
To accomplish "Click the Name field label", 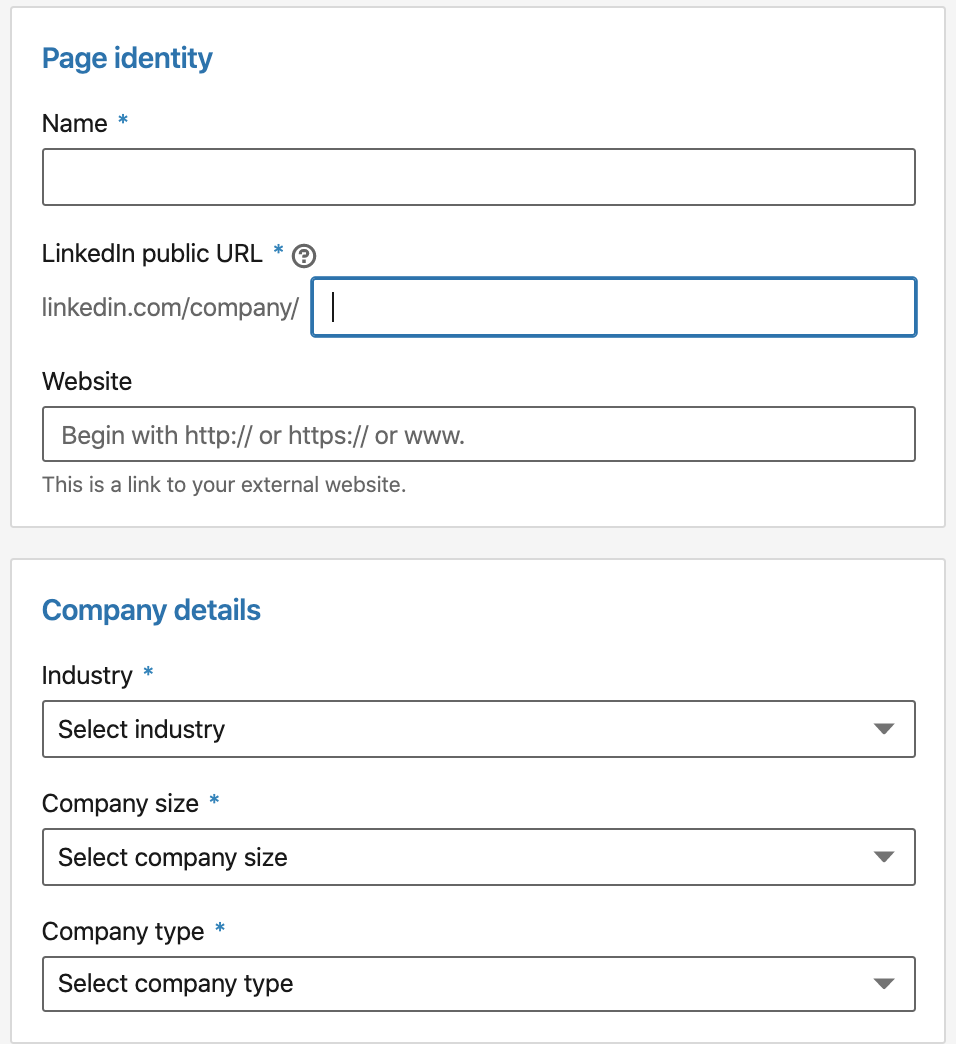I will [x=75, y=124].
